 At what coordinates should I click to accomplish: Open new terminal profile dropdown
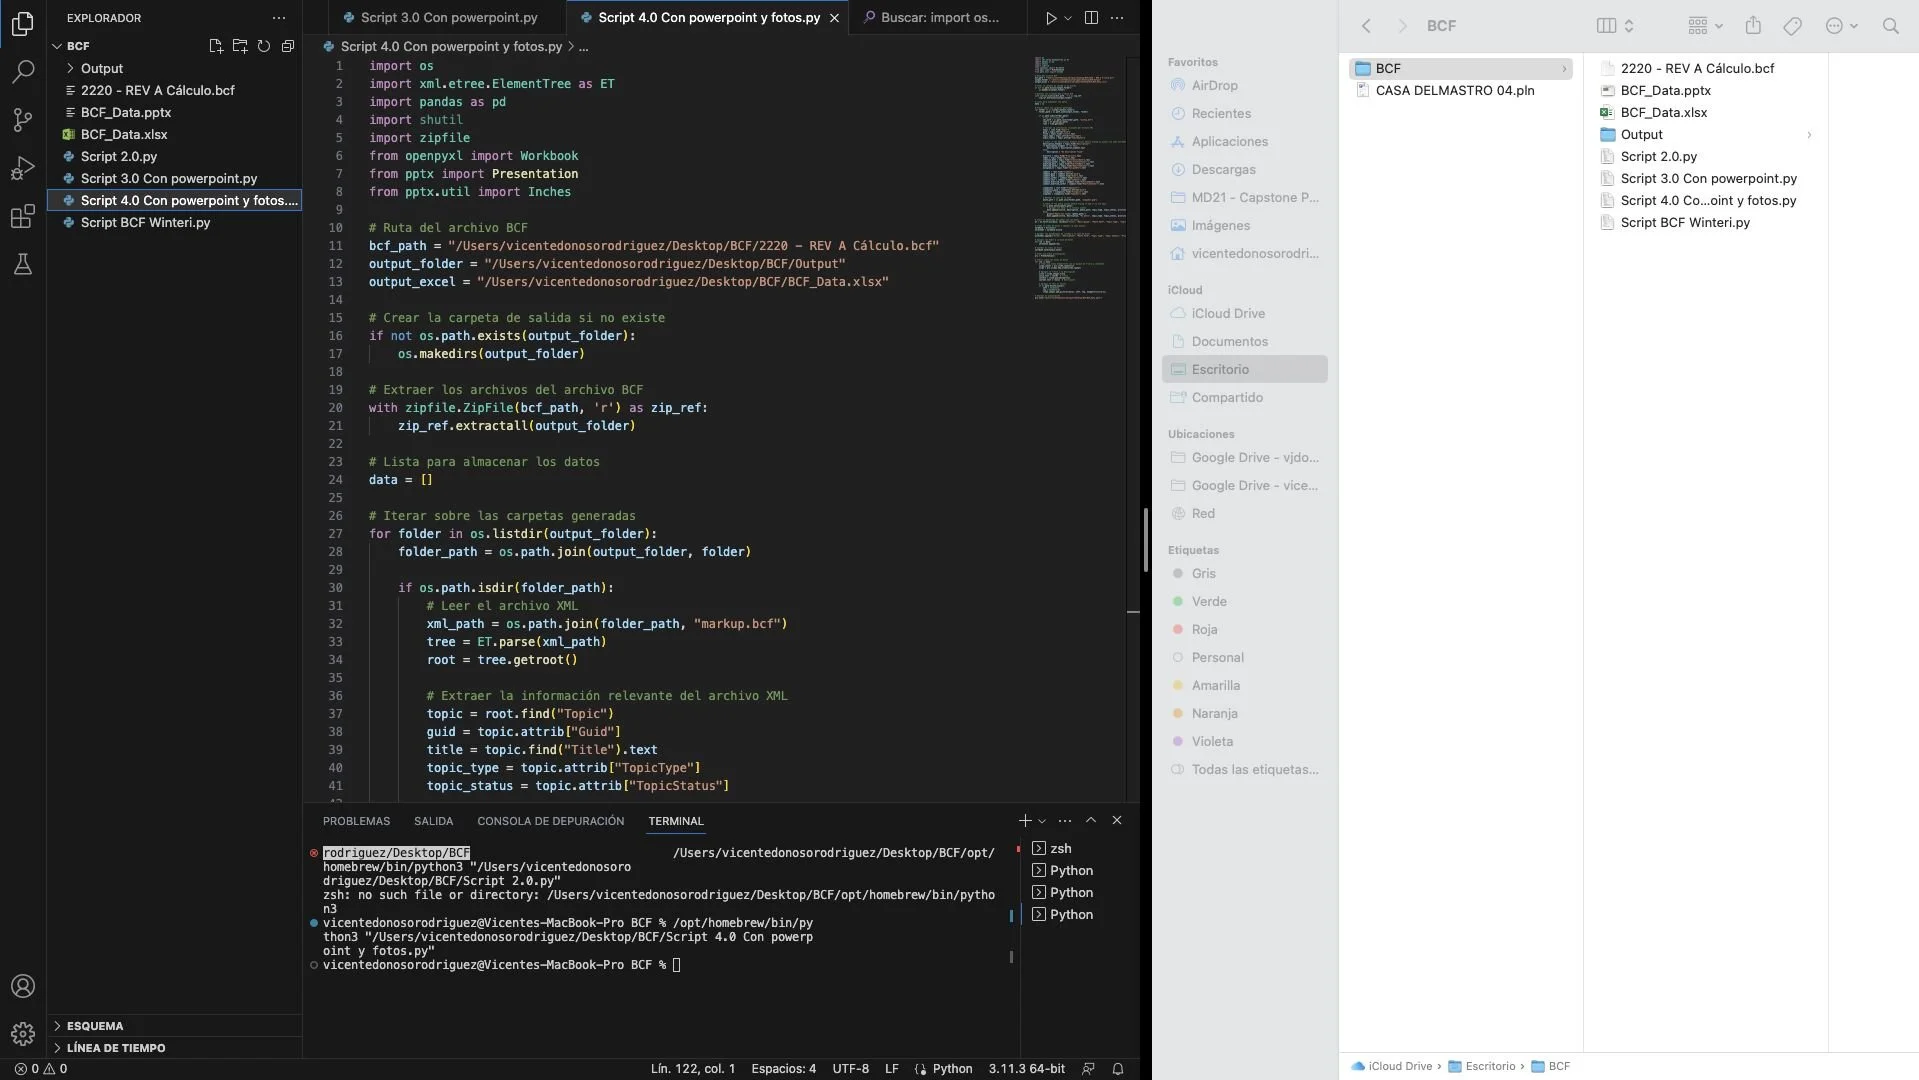(x=1042, y=821)
